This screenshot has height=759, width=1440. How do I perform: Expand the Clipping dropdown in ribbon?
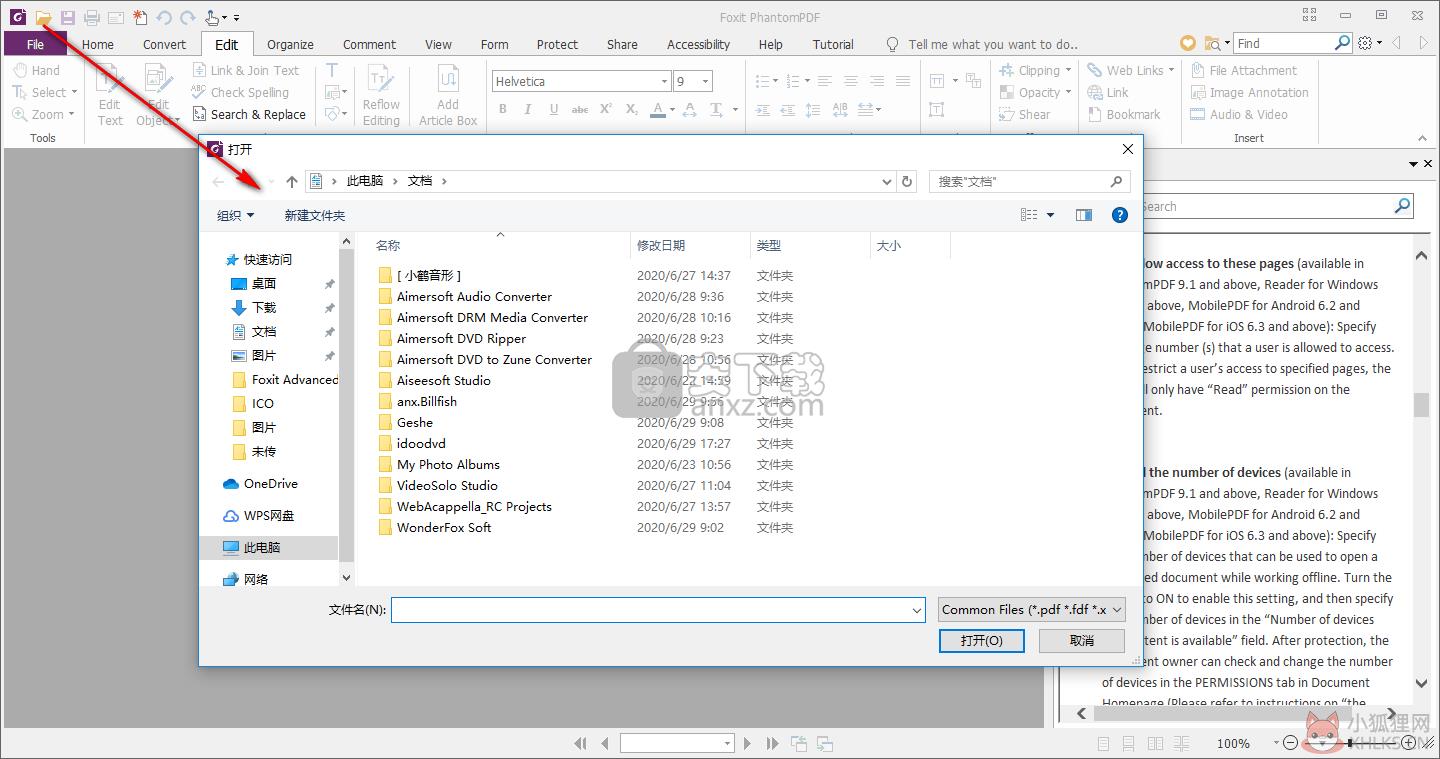(1068, 70)
